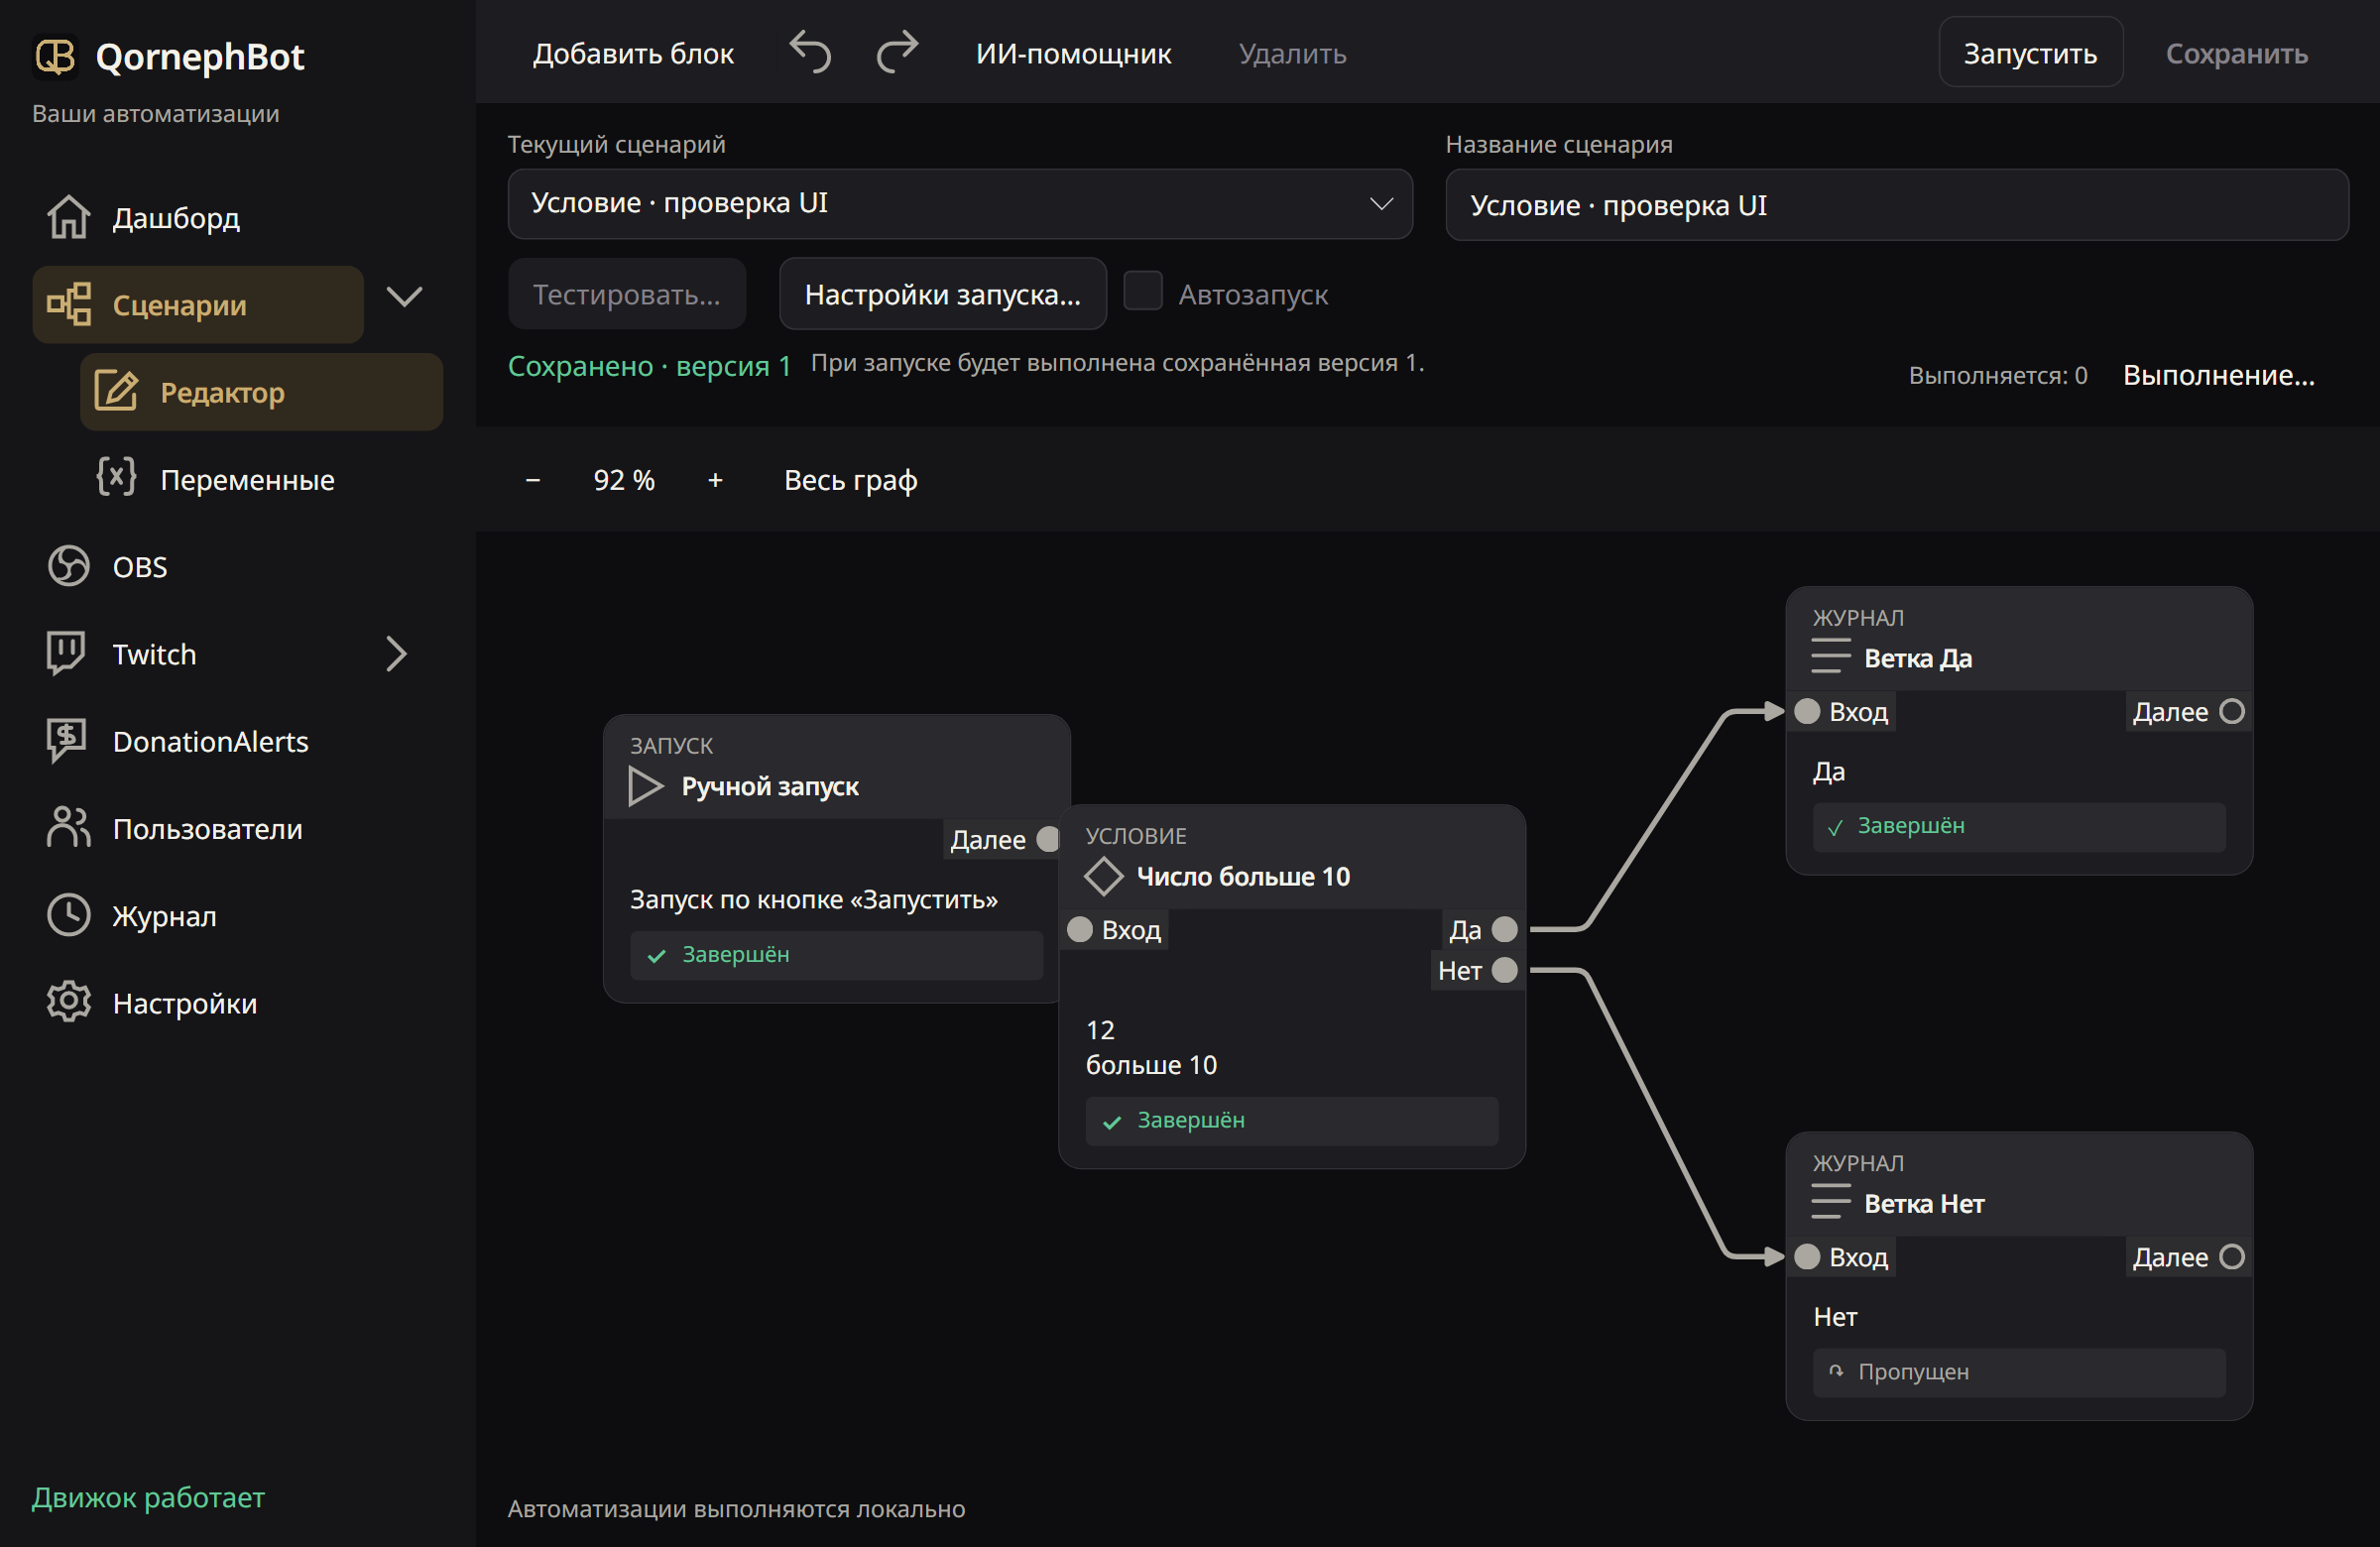
Task: Click the Сценарии flowchart icon
Action: (x=68, y=304)
